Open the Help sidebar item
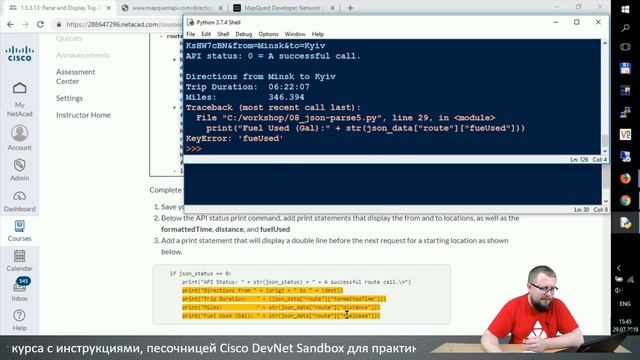Screen dimensions: 640x360 click(x=20, y=320)
